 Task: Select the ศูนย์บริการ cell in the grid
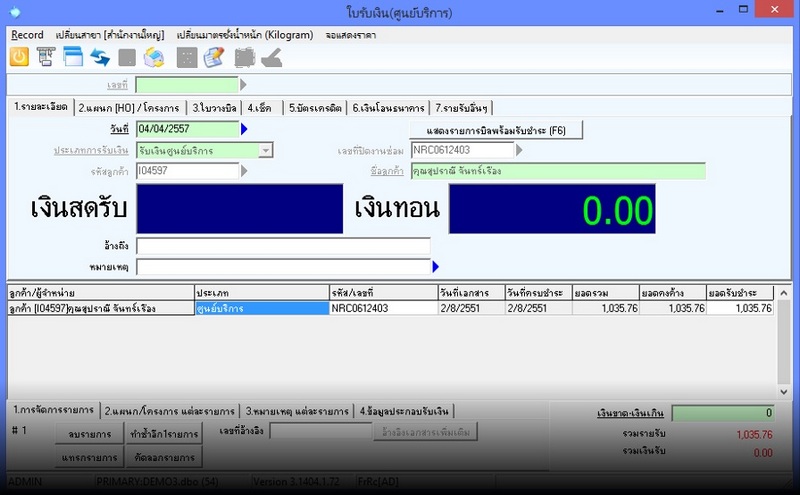[x=261, y=309]
